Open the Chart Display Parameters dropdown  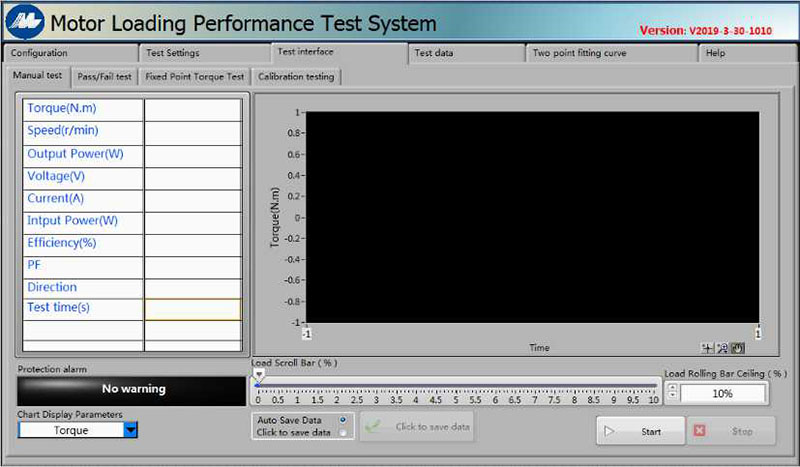pyautogui.click(x=130, y=430)
